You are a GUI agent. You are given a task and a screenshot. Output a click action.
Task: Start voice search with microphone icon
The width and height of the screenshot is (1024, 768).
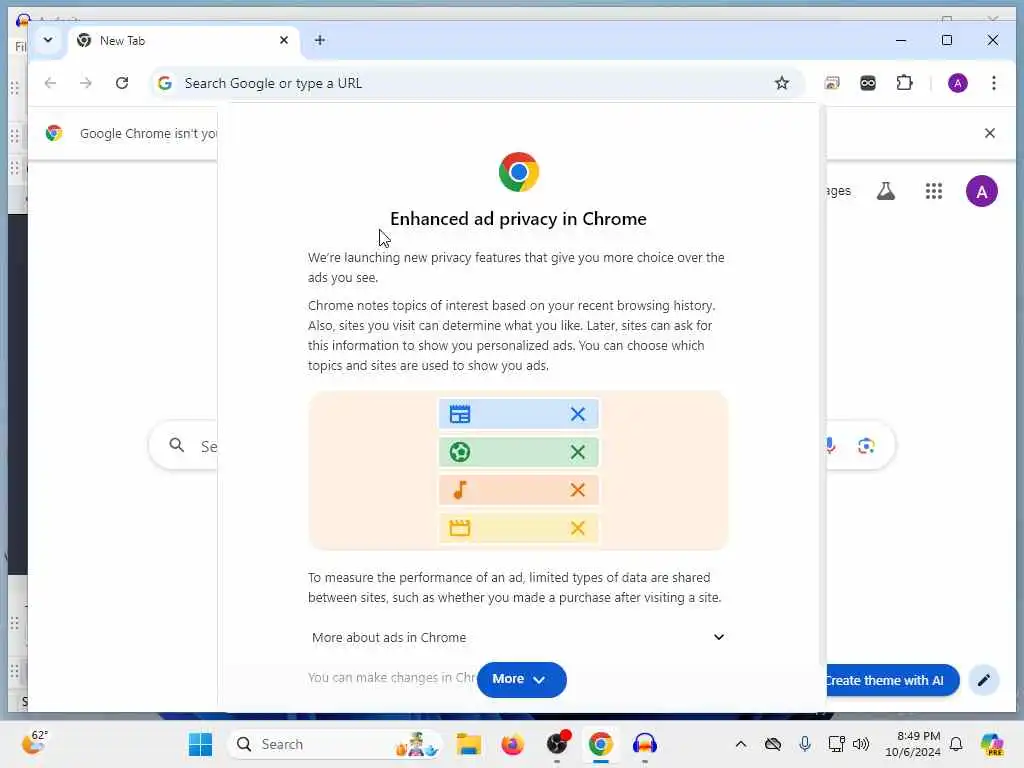click(x=829, y=445)
